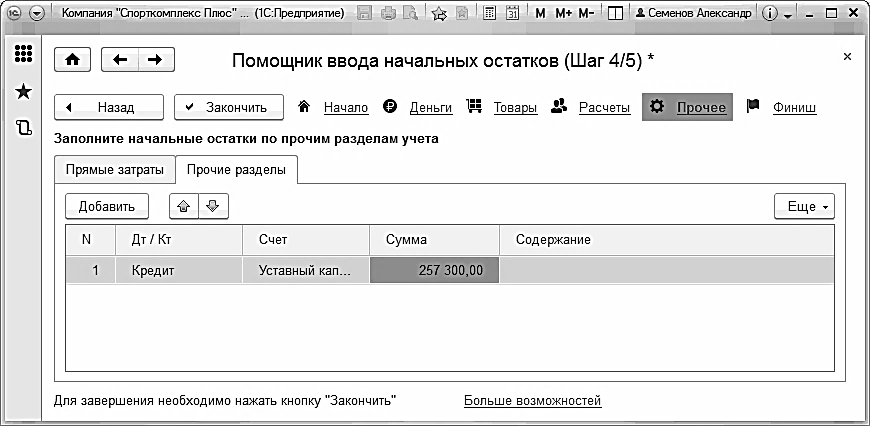Expand the Еще dropdown menu

click(x=804, y=207)
